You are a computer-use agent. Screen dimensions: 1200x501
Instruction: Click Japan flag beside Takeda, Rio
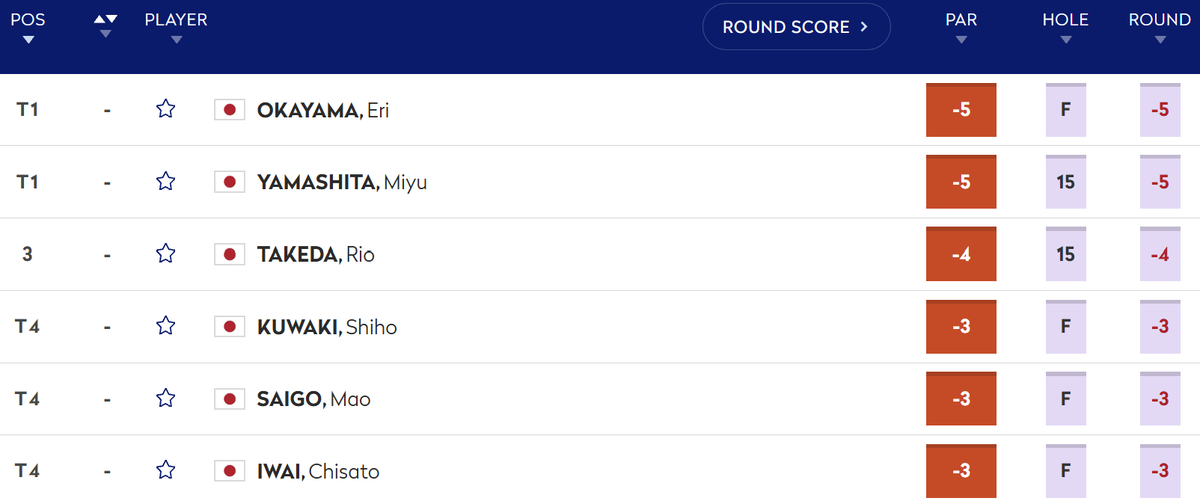click(230, 254)
